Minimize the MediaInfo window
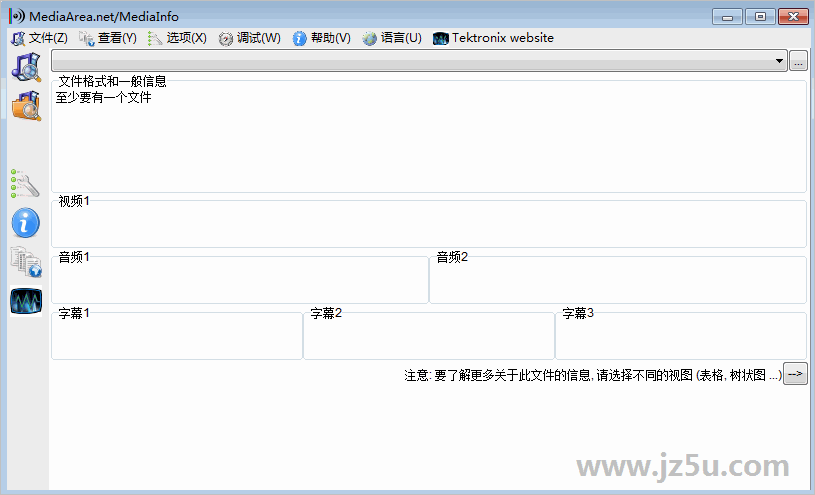Image resolution: width=815 pixels, height=495 pixels. pyautogui.click(x=727, y=17)
